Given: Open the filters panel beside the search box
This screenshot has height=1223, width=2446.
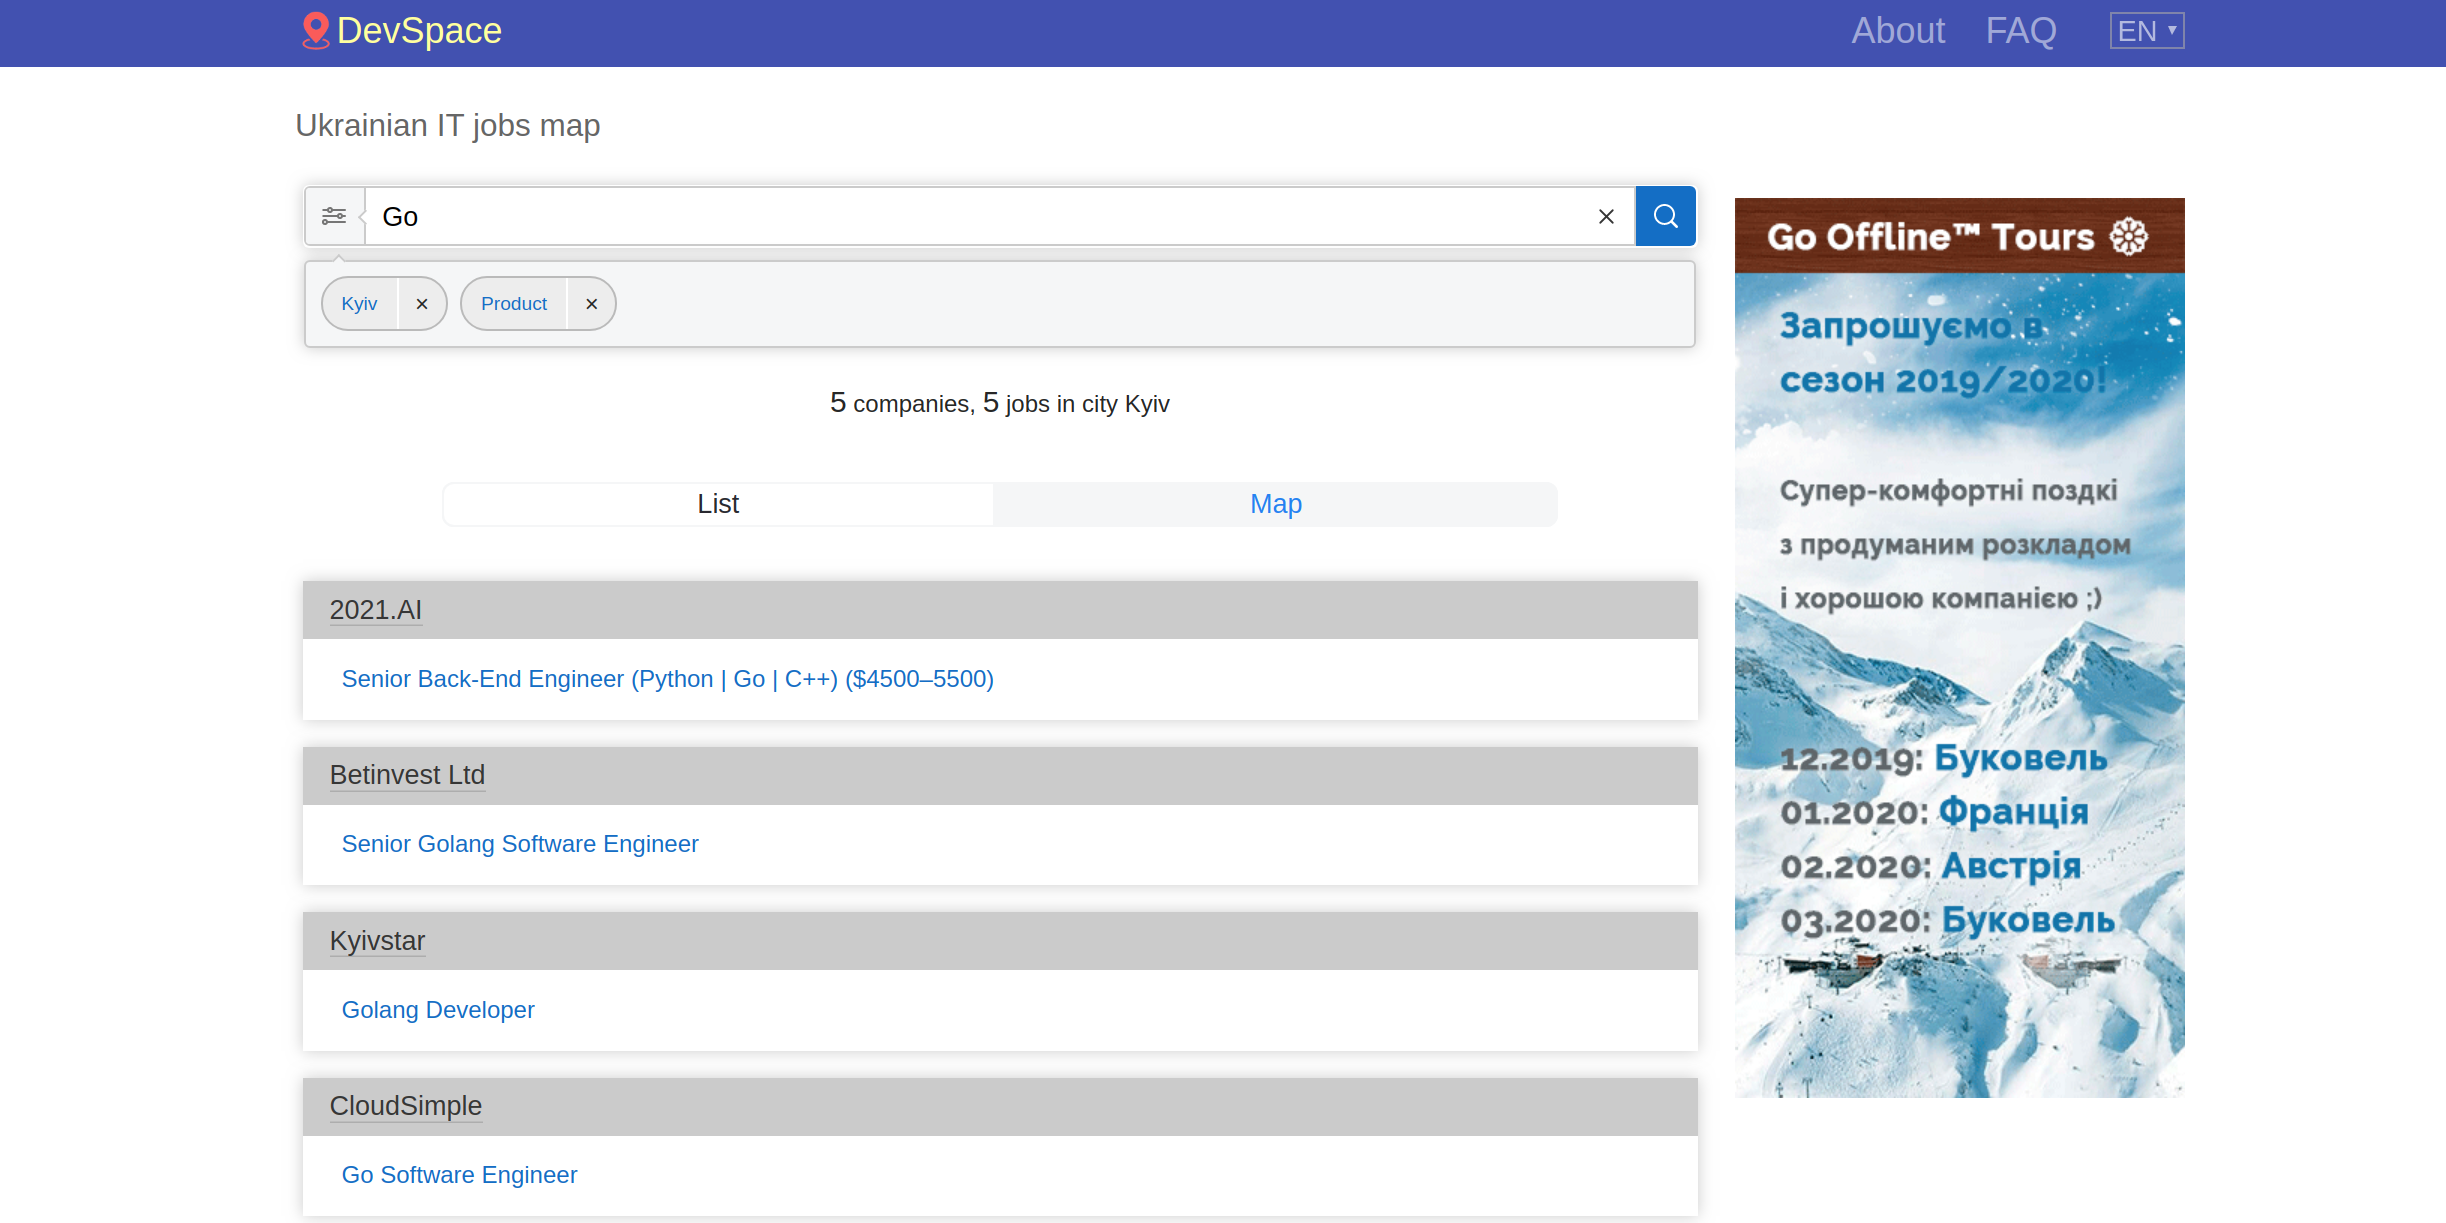Looking at the screenshot, I should (x=334, y=216).
